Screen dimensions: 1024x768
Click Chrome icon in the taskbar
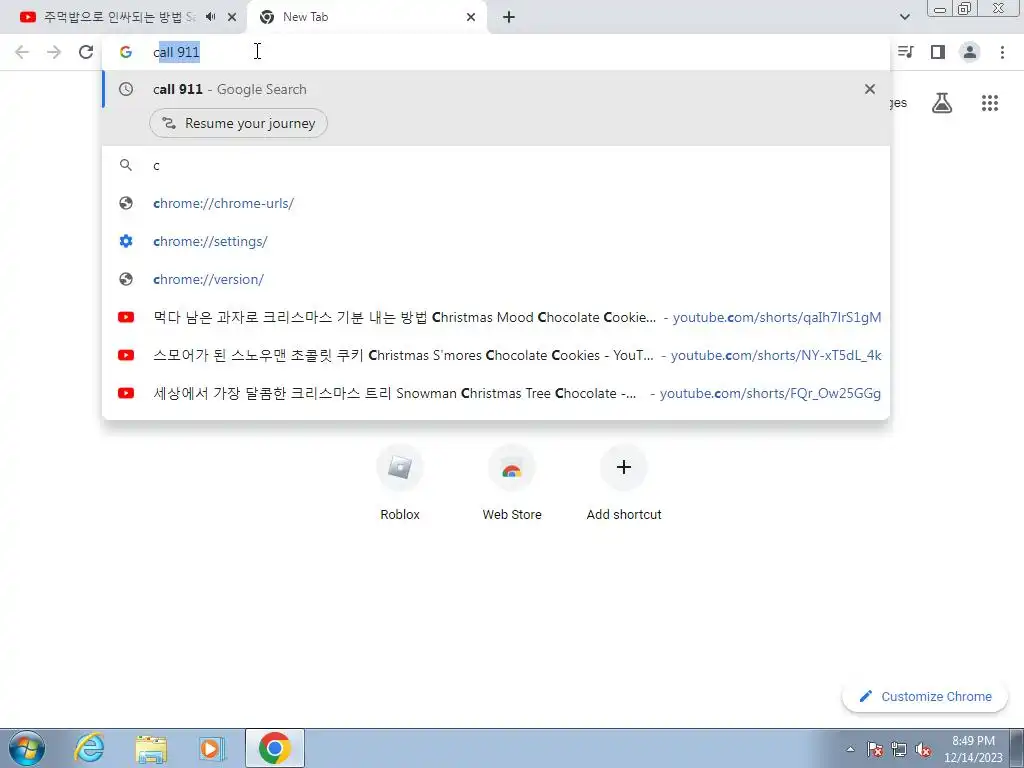point(275,748)
